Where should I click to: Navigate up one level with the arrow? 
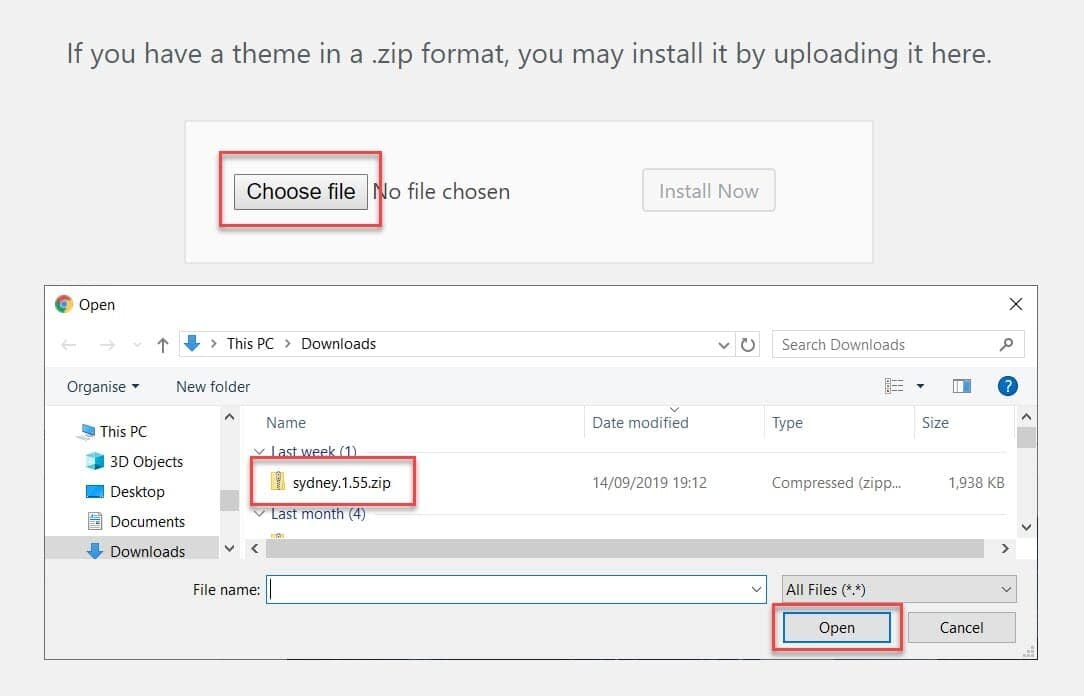click(x=162, y=344)
